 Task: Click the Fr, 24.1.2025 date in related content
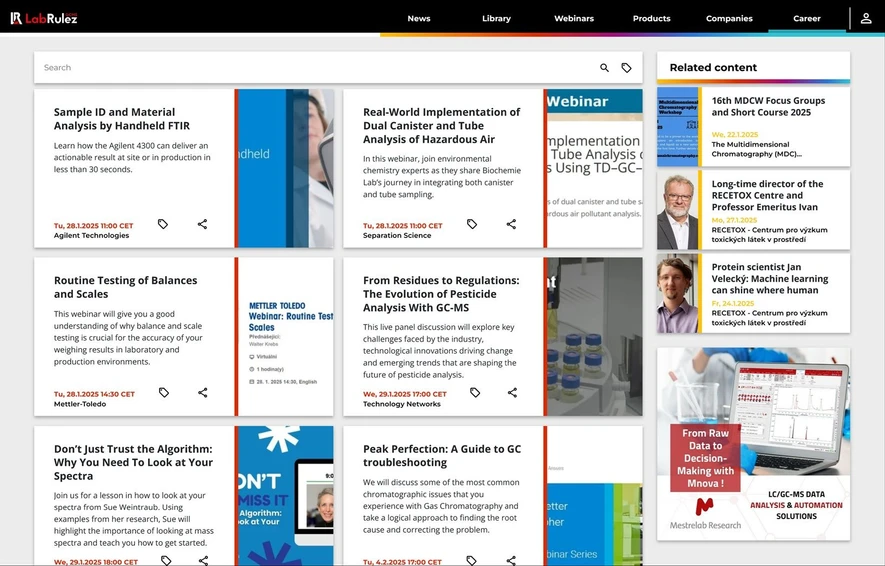733,303
